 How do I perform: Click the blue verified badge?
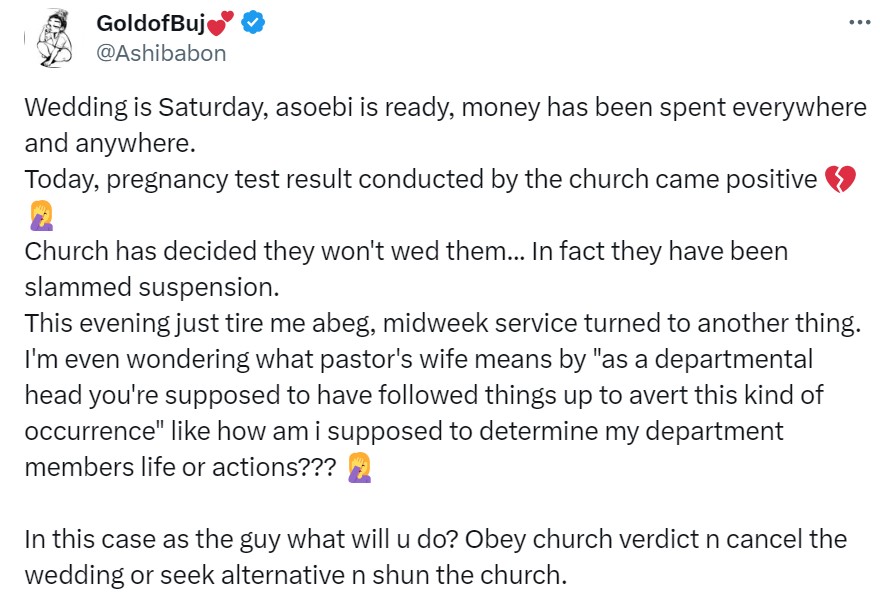click(x=255, y=25)
